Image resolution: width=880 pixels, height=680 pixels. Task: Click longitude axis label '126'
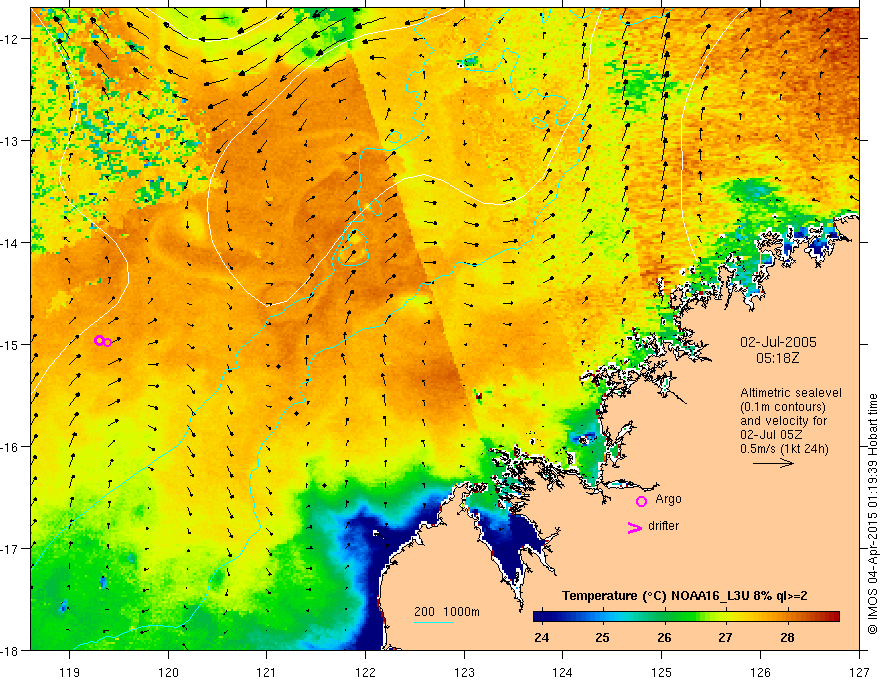tap(760, 673)
